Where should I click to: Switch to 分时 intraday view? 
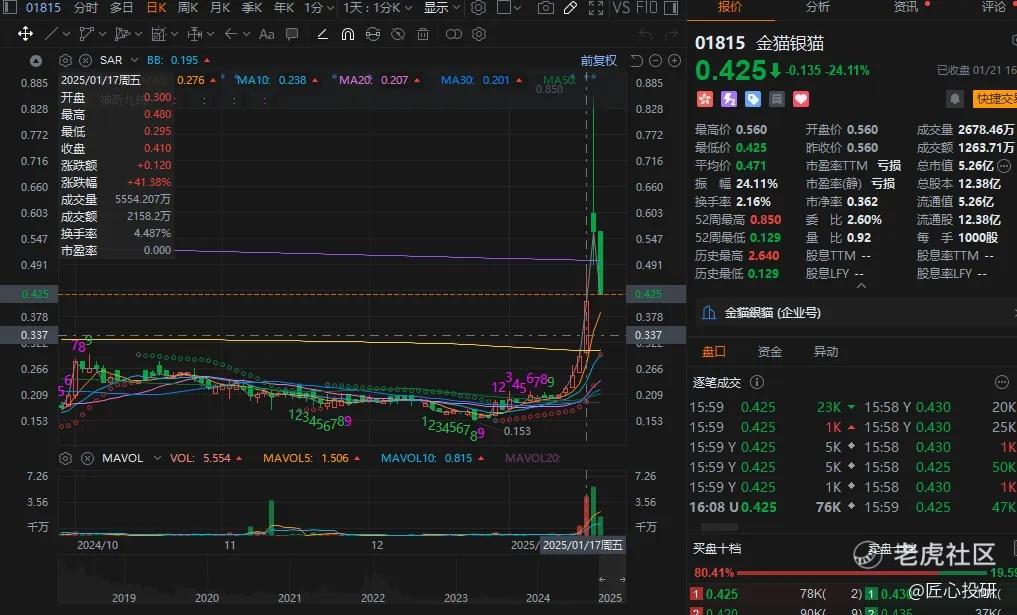click(x=86, y=8)
